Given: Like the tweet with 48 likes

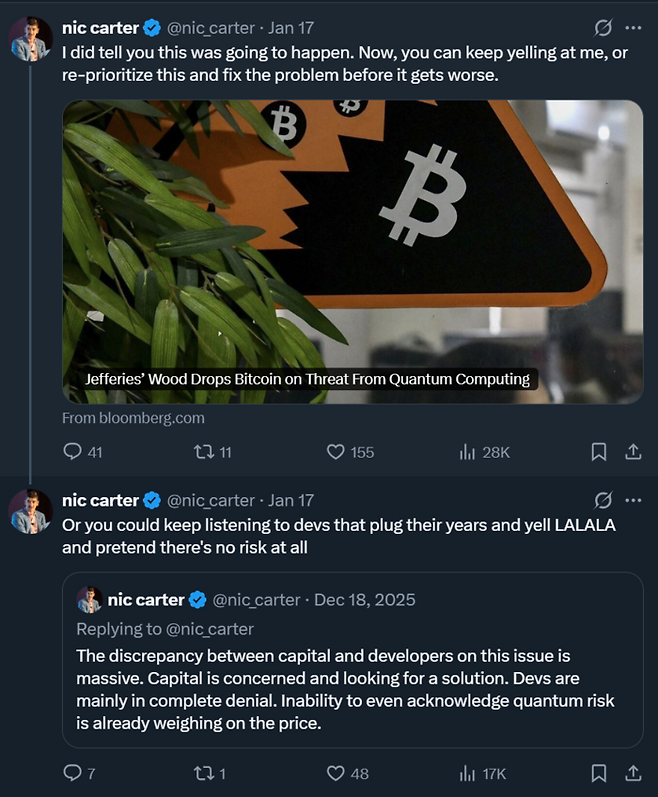Looking at the screenshot, I should [336, 773].
